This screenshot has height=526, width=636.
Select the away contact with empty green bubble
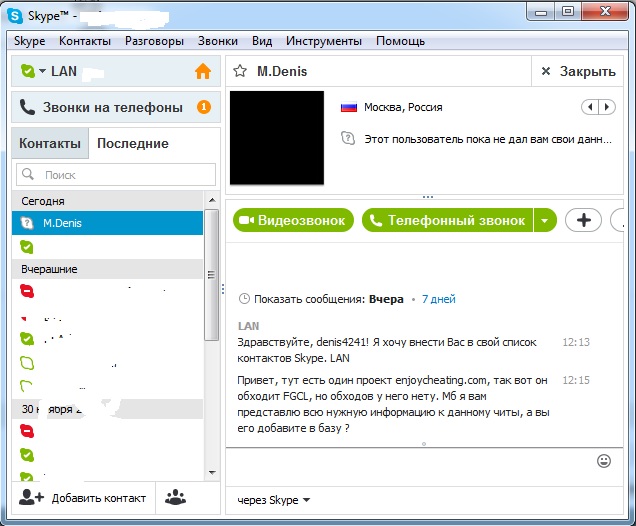tap(107, 363)
